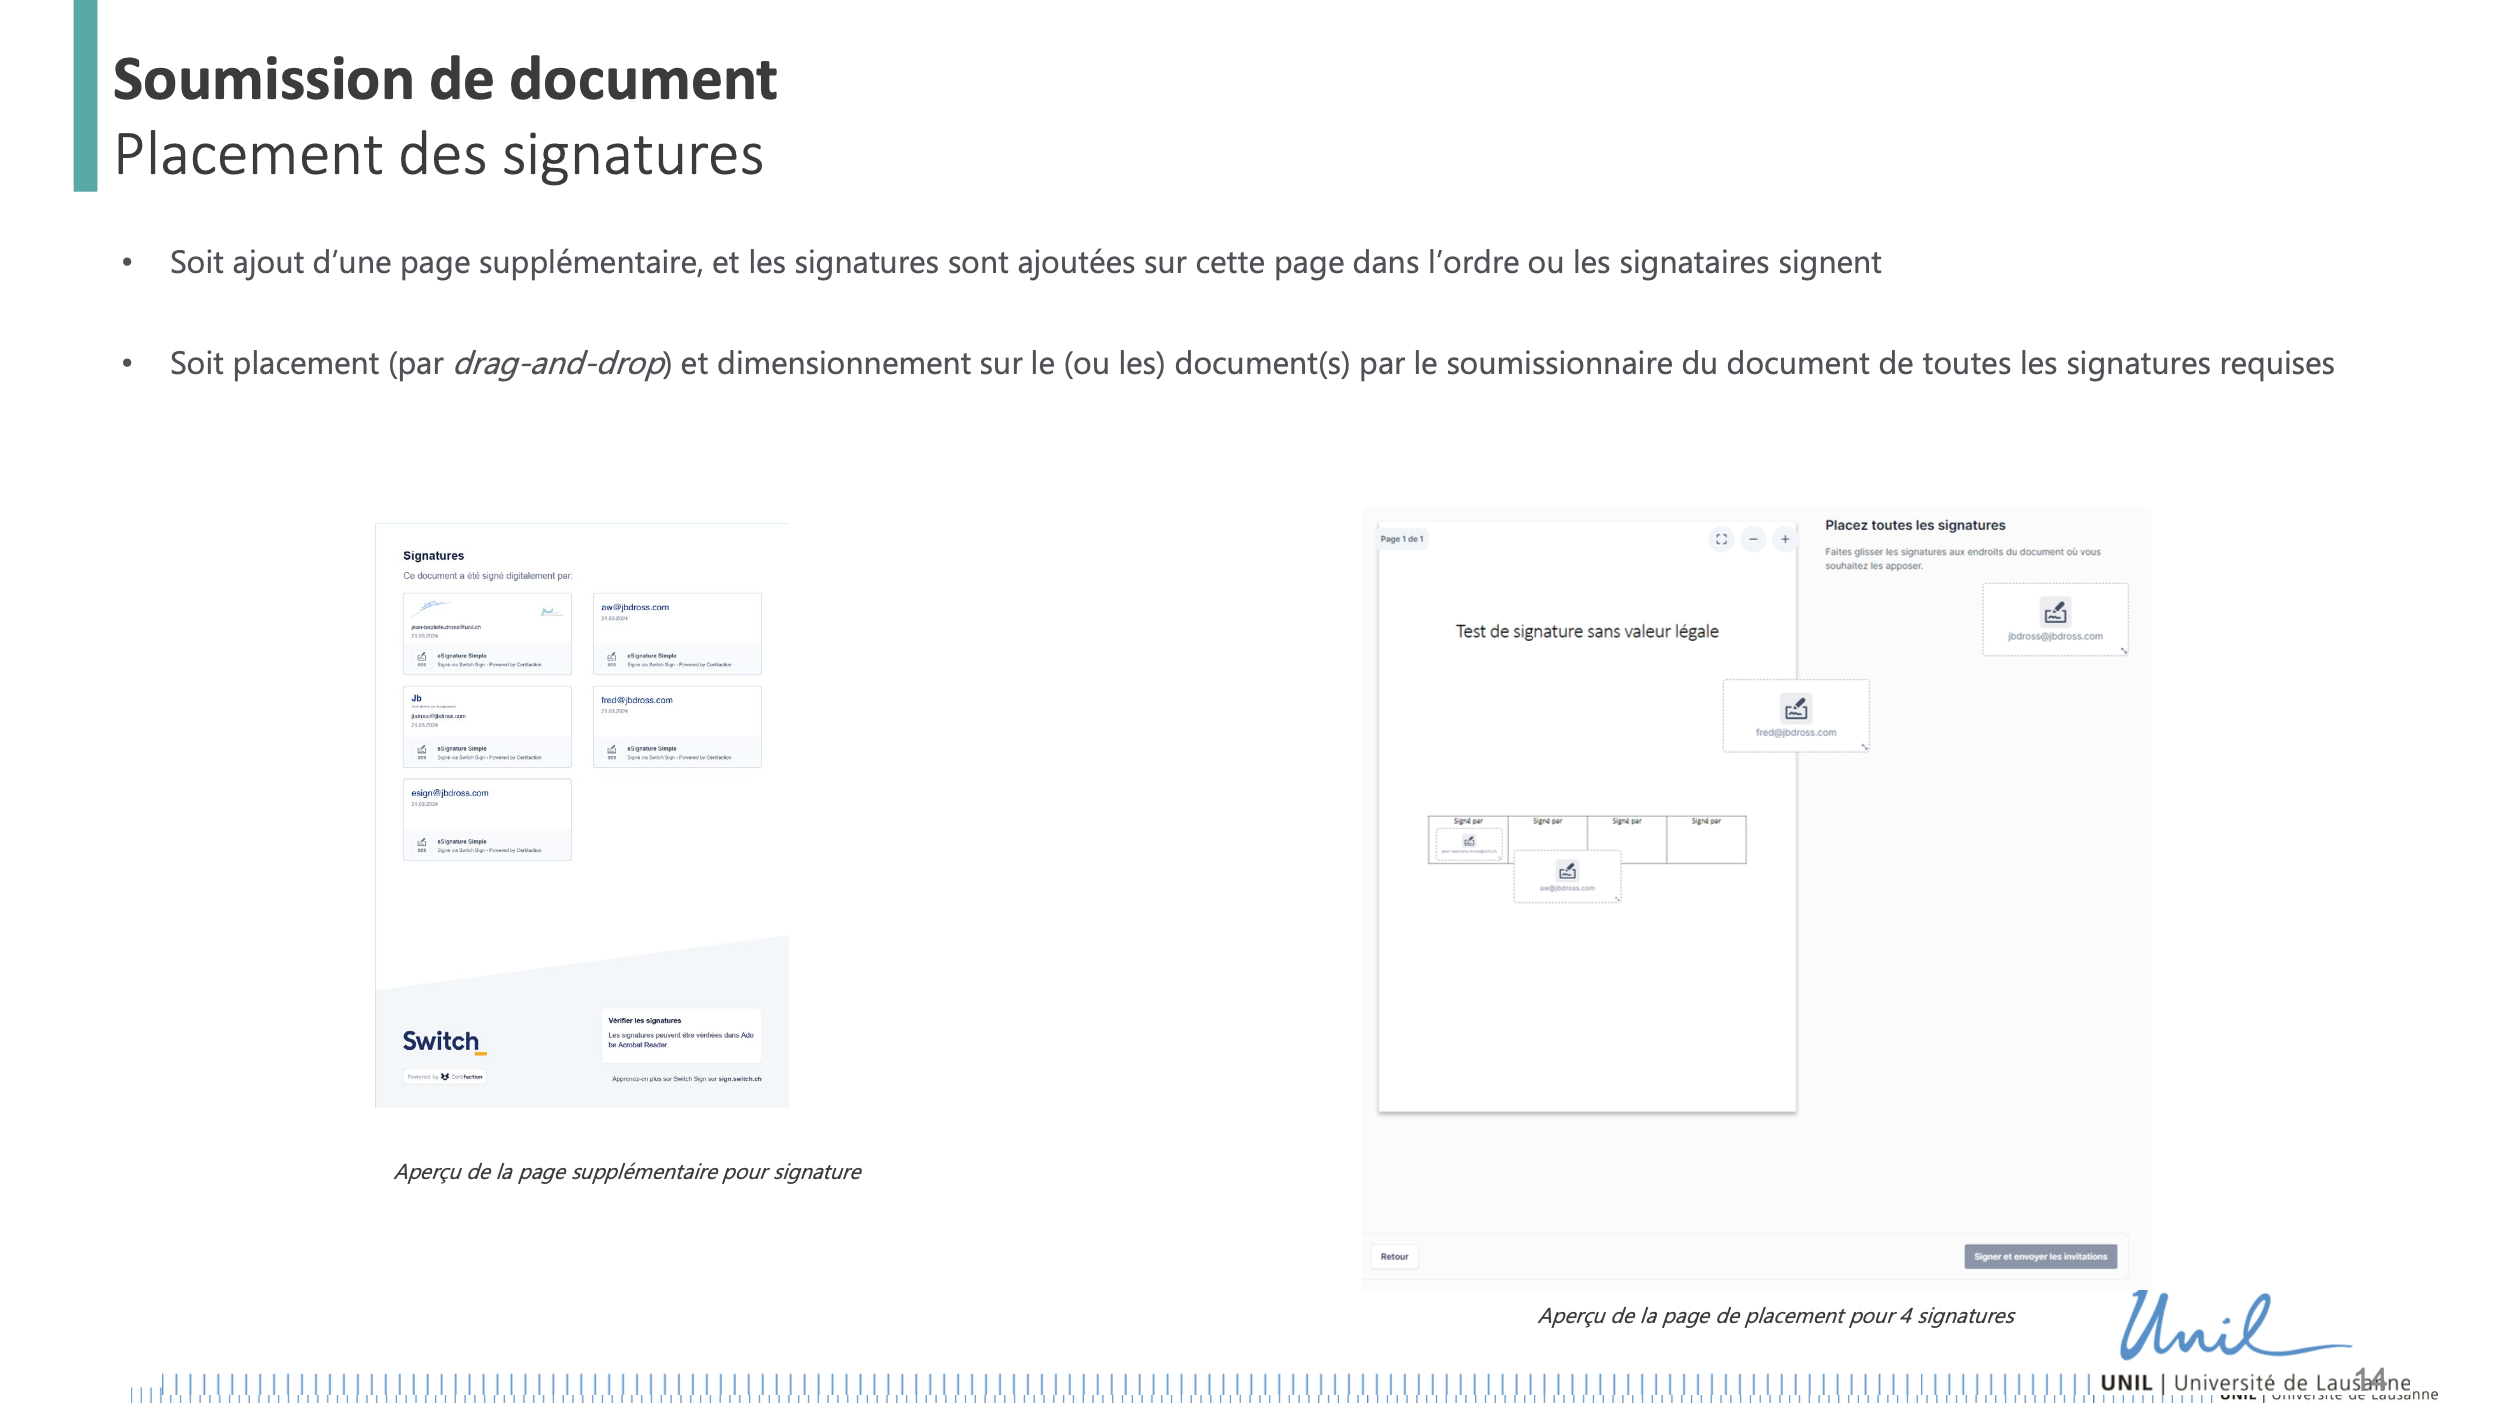Click the small signature placed in first Signé par cell
This screenshot has width=2520, height=1418.
[1469, 843]
